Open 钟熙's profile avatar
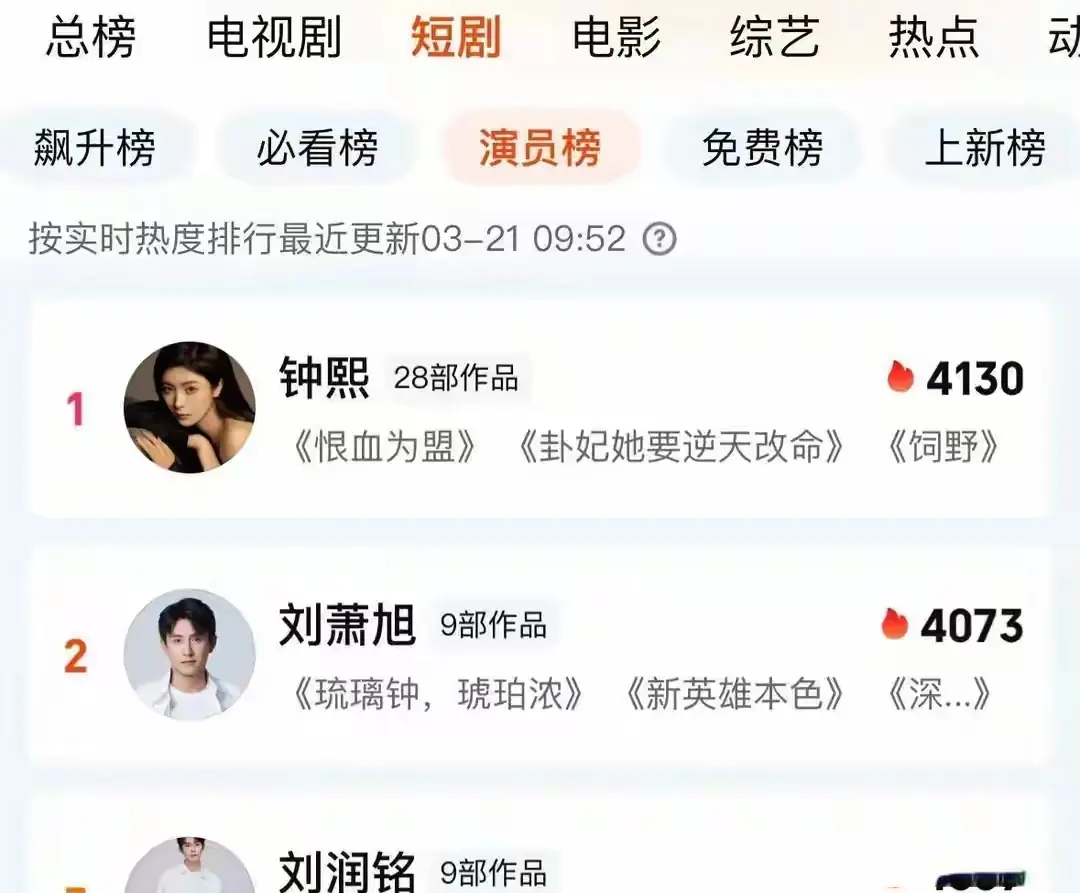The width and height of the screenshot is (1080, 893). 189,407
